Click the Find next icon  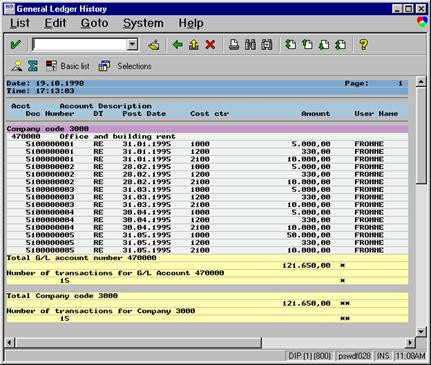click(x=267, y=44)
